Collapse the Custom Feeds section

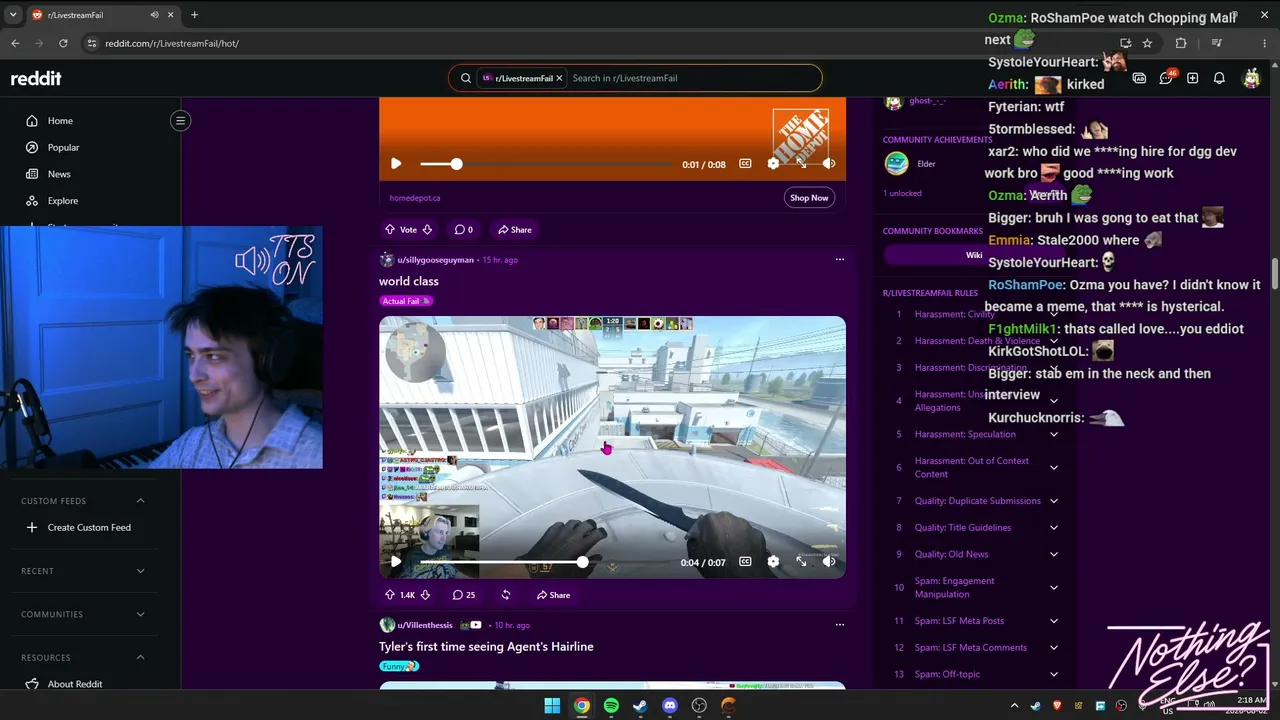[140, 501]
